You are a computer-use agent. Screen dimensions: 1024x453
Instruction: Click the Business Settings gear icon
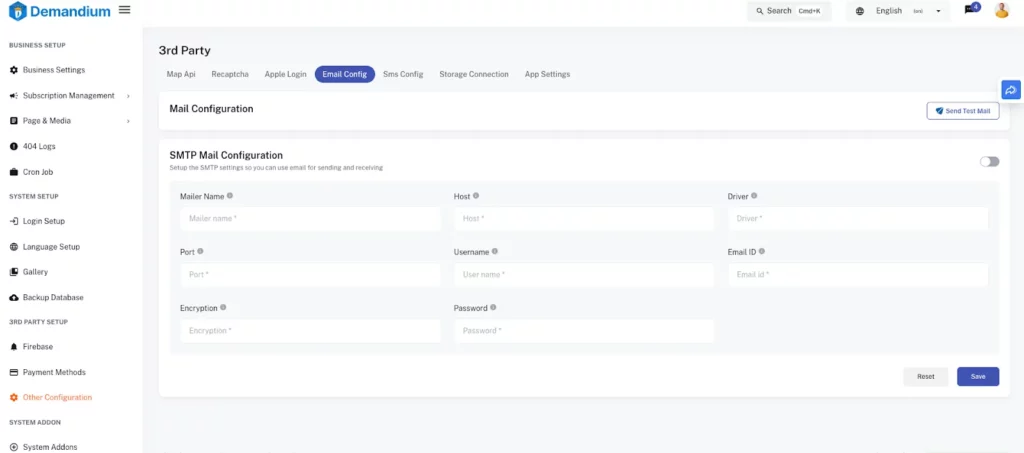[14, 70]
